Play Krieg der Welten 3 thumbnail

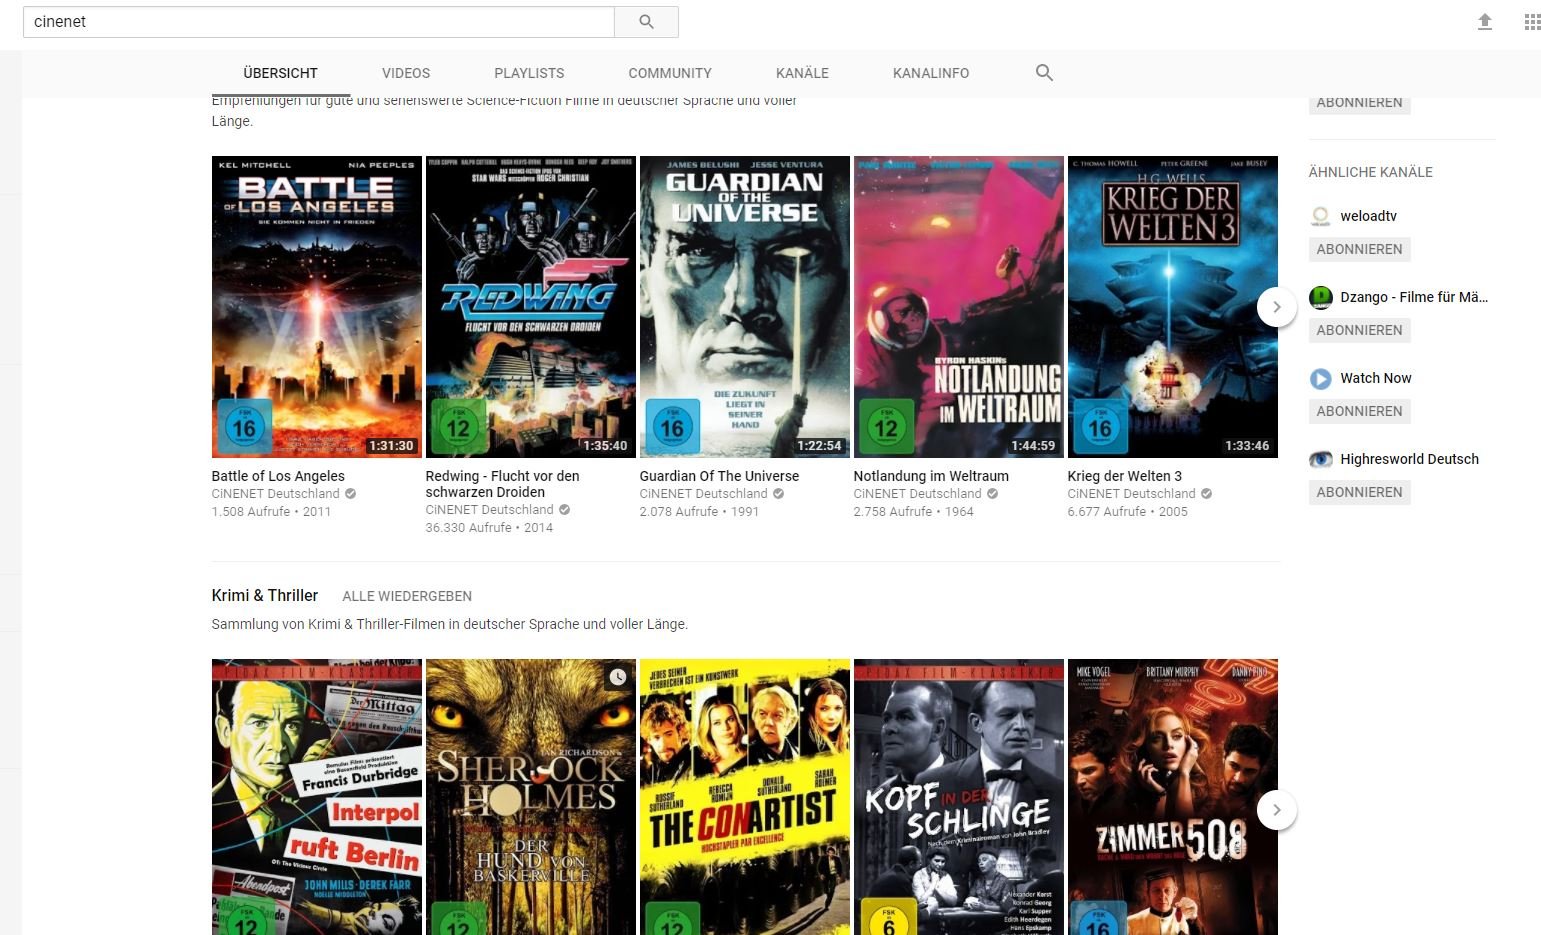(1173, 307)
